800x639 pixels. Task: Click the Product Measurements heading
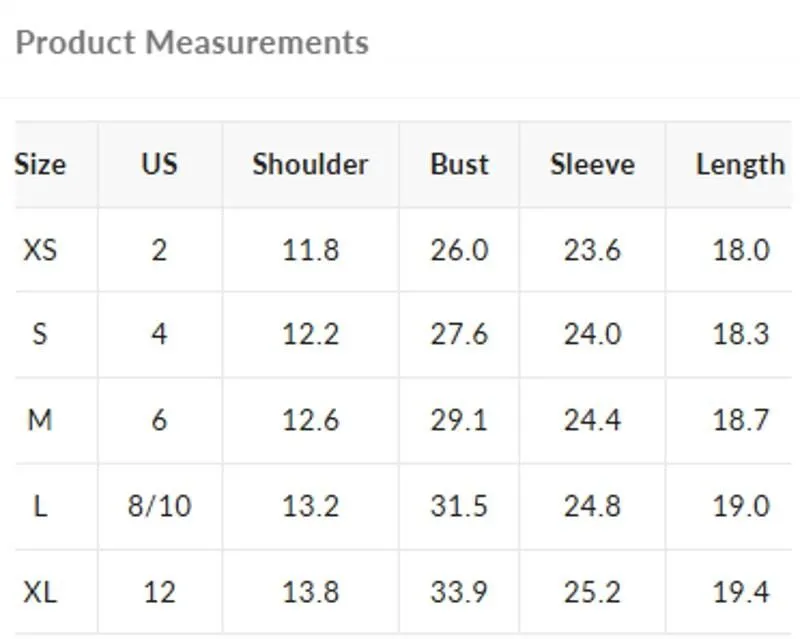click(x=192, y=42)
